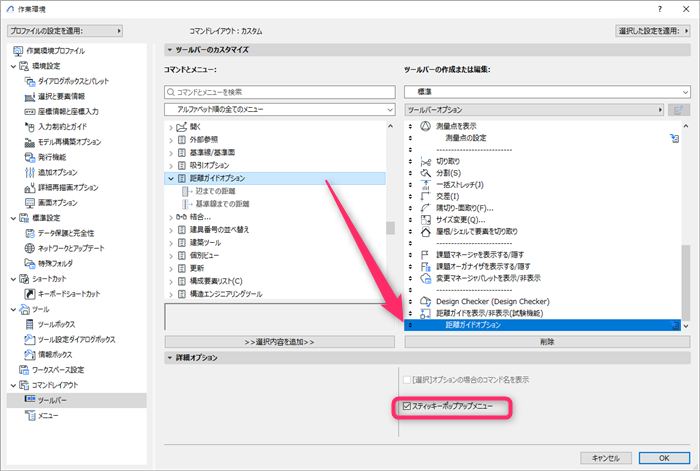Collapse the ツール tree group
700x471 pixels.
click(x=13, y=309)
